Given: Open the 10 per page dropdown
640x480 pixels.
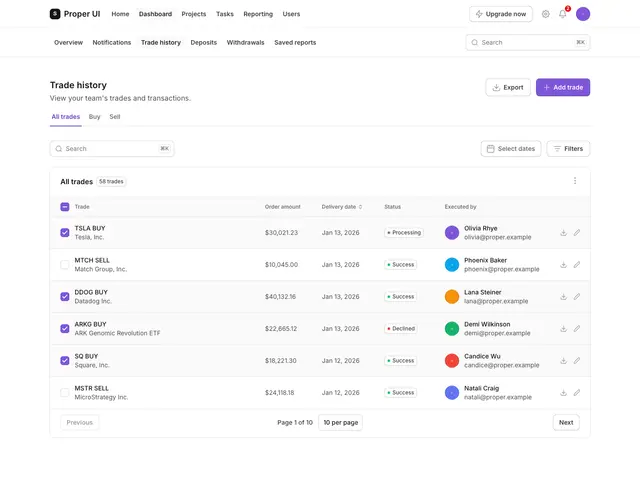Looking at the screenshot, I should pos(340,422).
